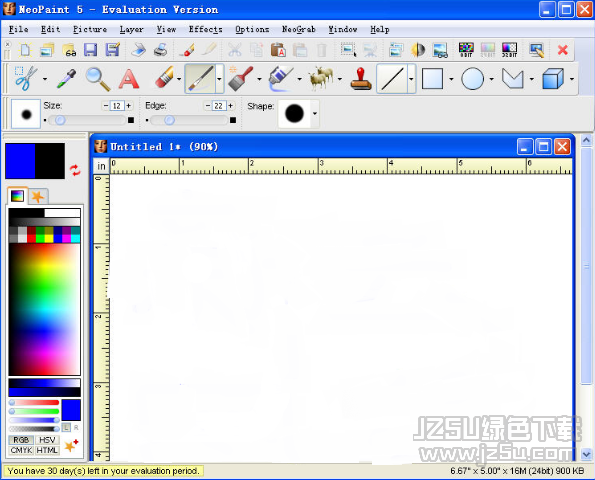The width and height of the screenshot is (595, 480).
Task: Open the brush Shape dropdown
Action: [x=315, y=113]
